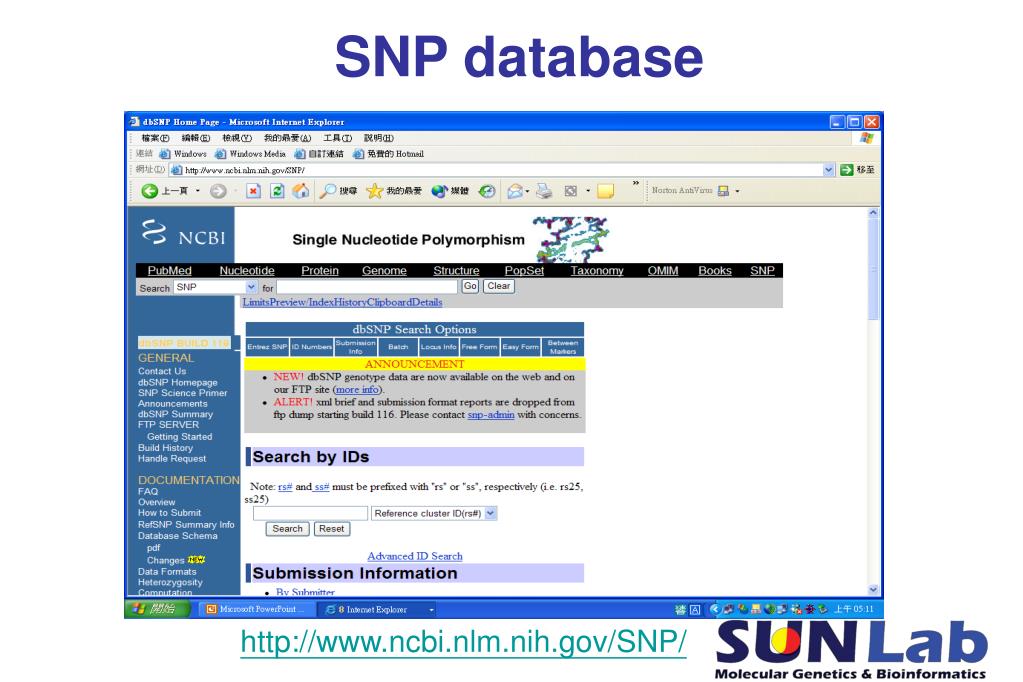This screenshot has height=682, width=1023.
Task: Click the 'more info' FTP link
Action: coord(358,389)
